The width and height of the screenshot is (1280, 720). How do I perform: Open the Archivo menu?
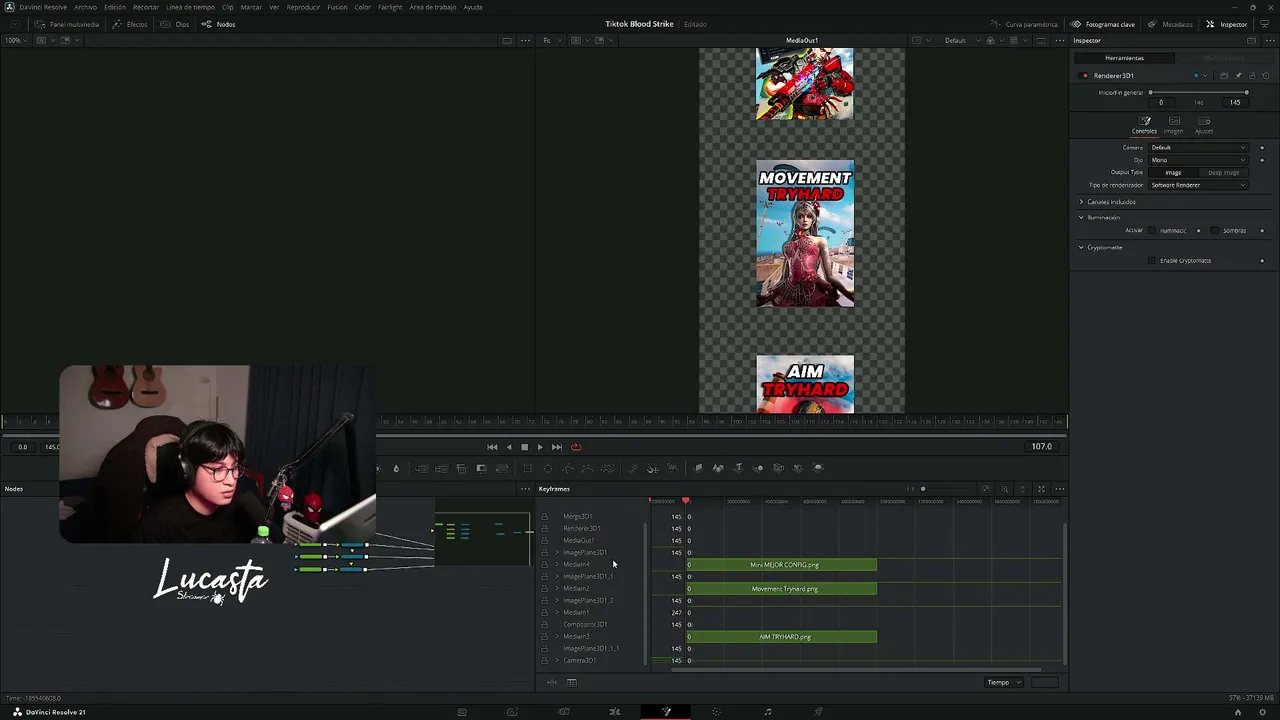85,7
